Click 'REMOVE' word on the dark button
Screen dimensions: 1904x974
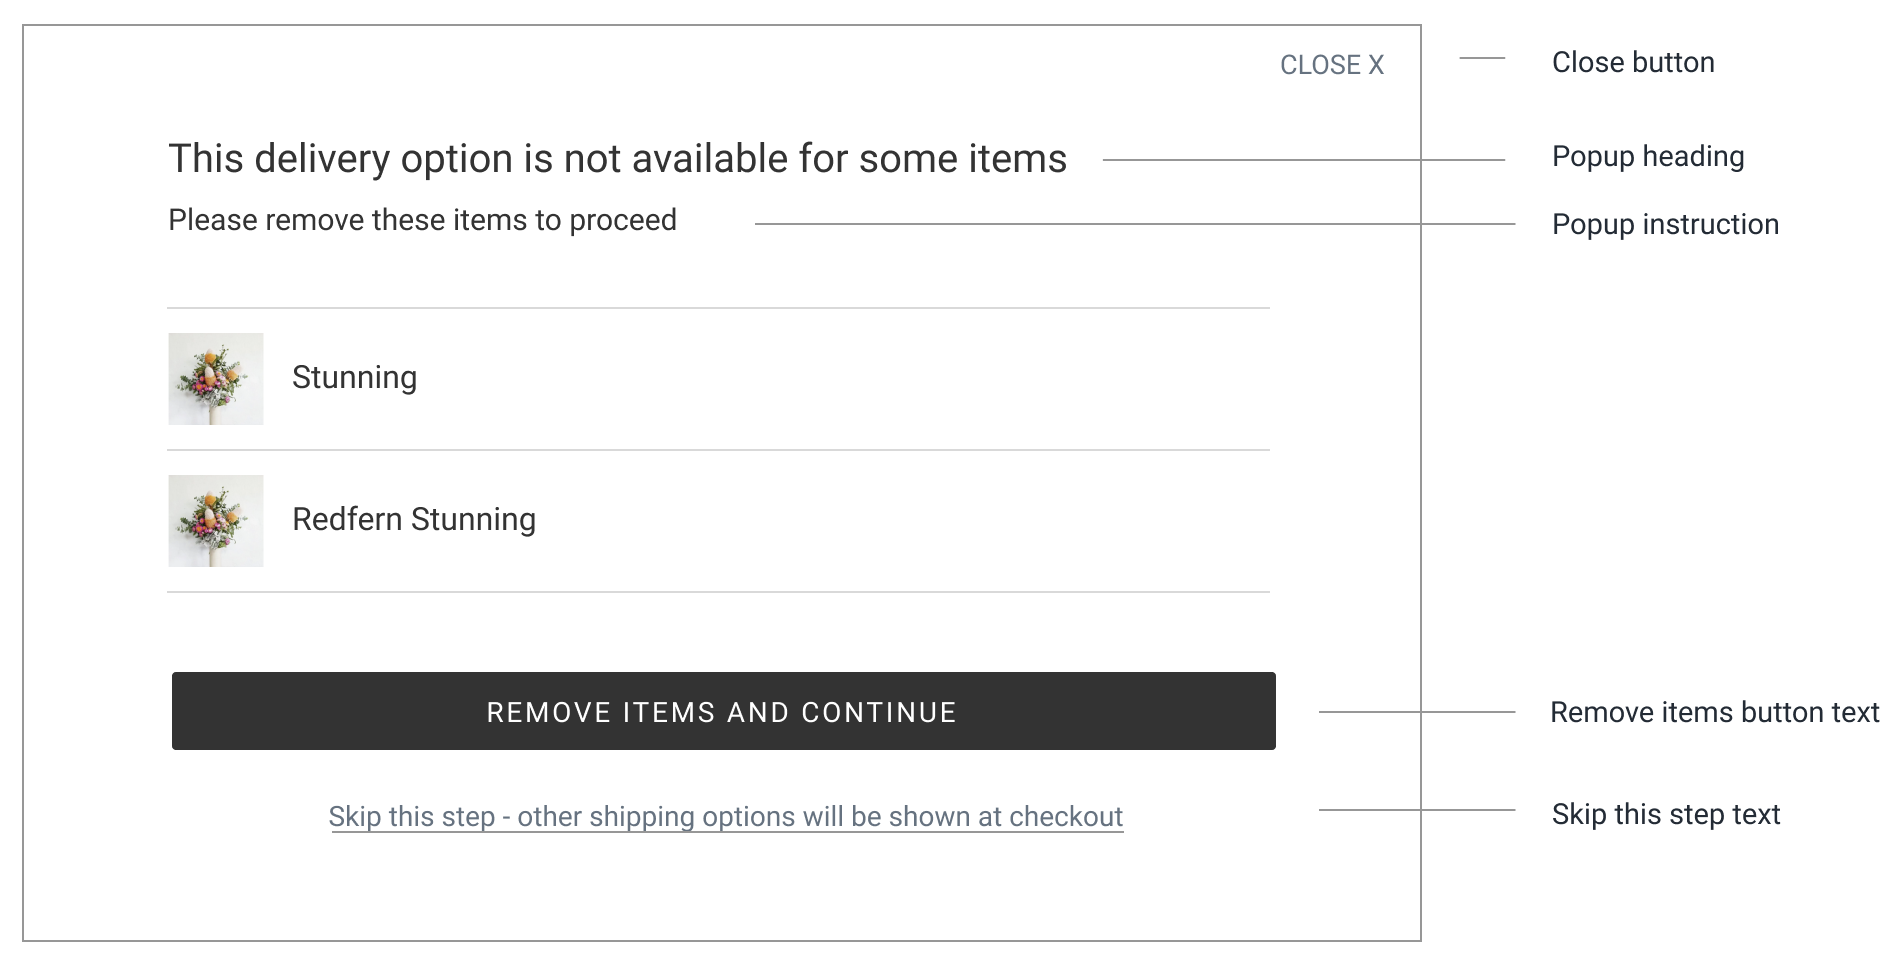549,712
